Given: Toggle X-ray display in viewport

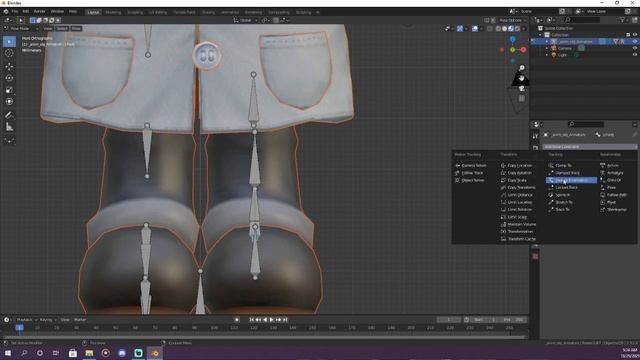Looking at the screenshot, I should click(x=489, y=29).
